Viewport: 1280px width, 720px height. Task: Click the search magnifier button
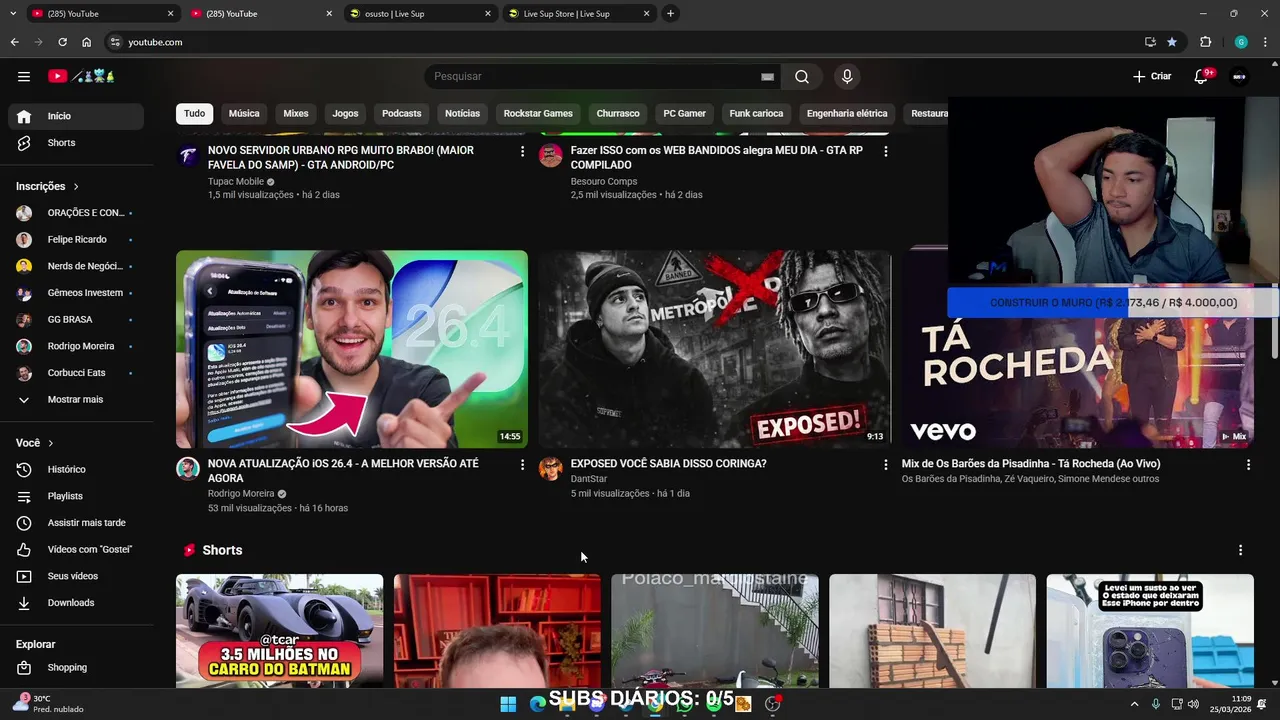(x=802, y=76)
